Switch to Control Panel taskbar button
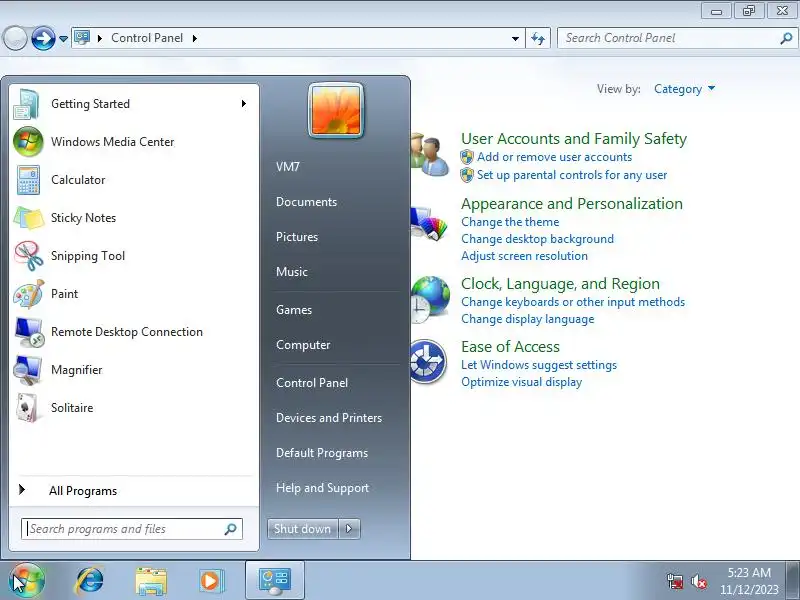Viewport: 800px width, 600px height. 275,581
